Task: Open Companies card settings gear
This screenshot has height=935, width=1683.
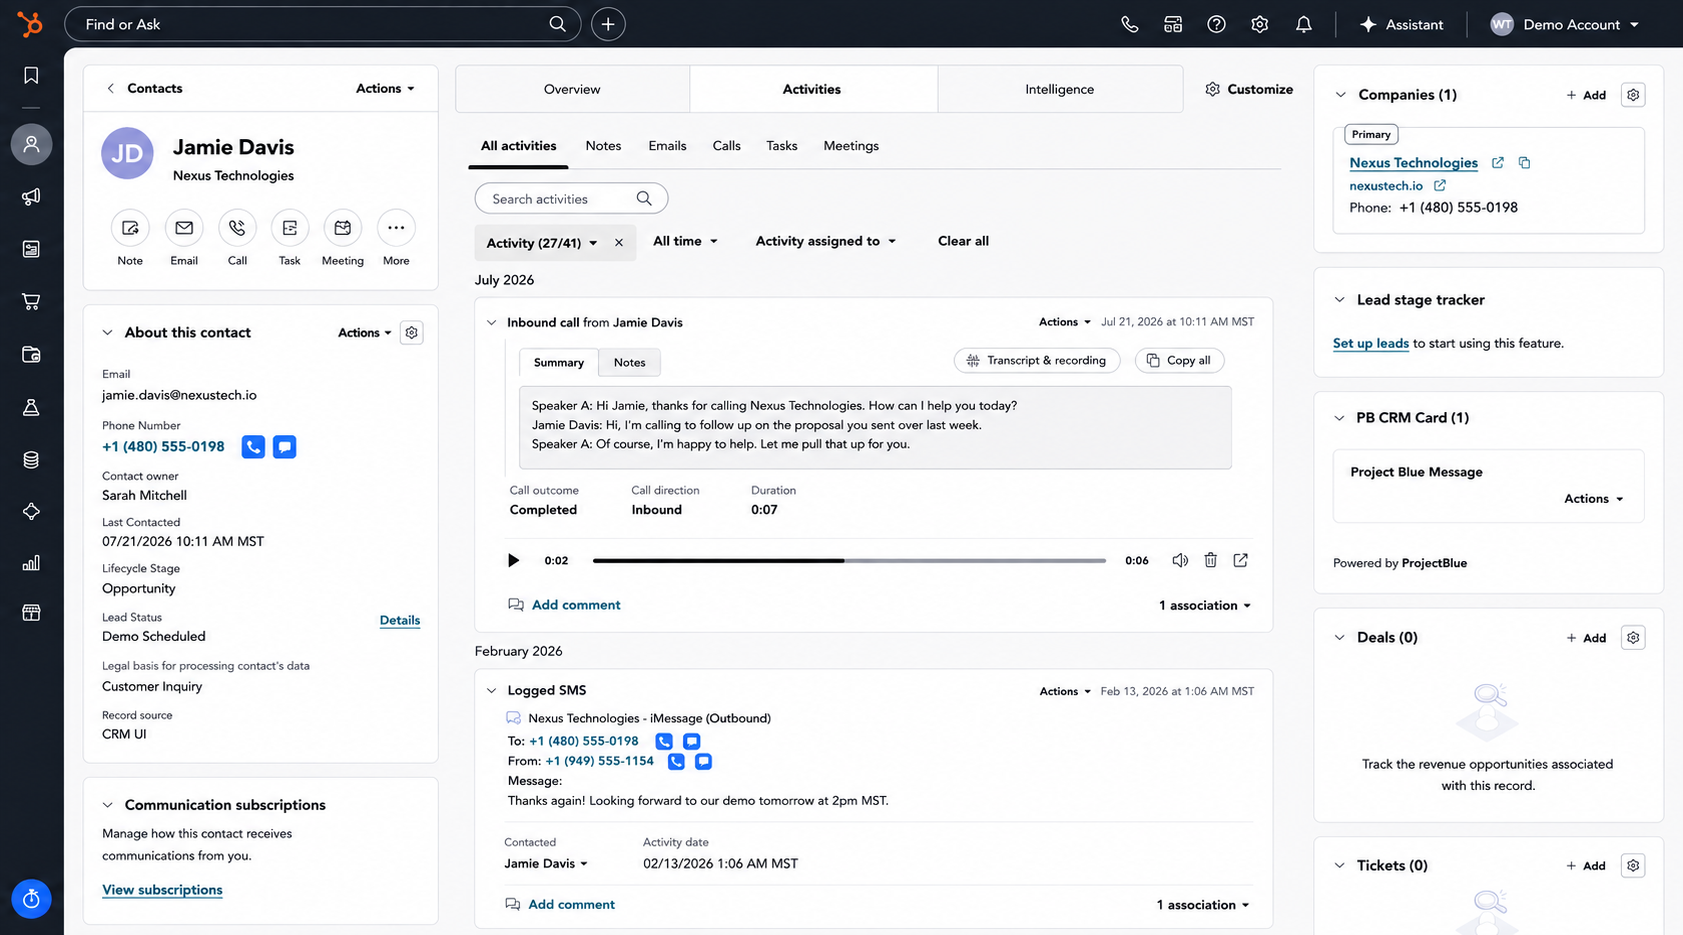Action: click(x=1633, y=95)
